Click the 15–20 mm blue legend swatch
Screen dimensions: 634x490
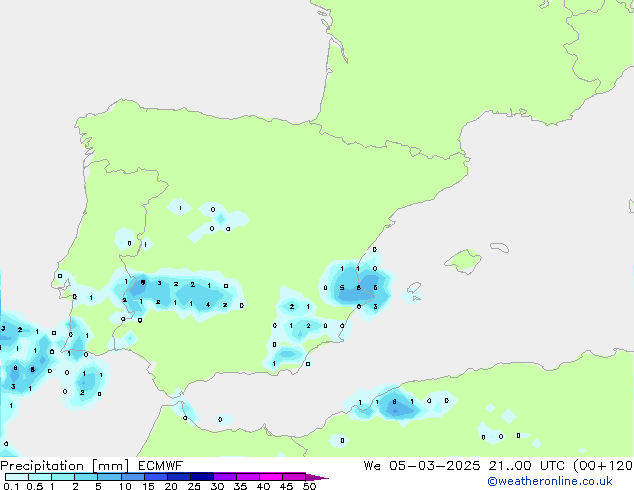155,477
